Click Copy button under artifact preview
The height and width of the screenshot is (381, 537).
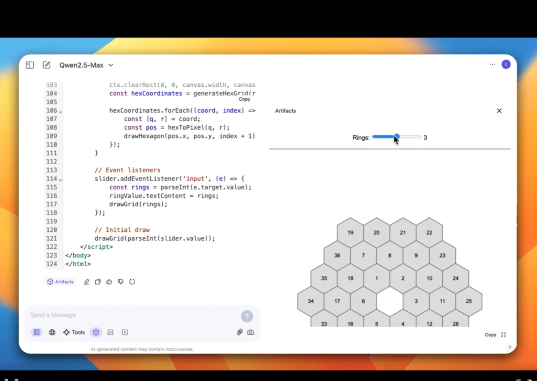point(490,335)
